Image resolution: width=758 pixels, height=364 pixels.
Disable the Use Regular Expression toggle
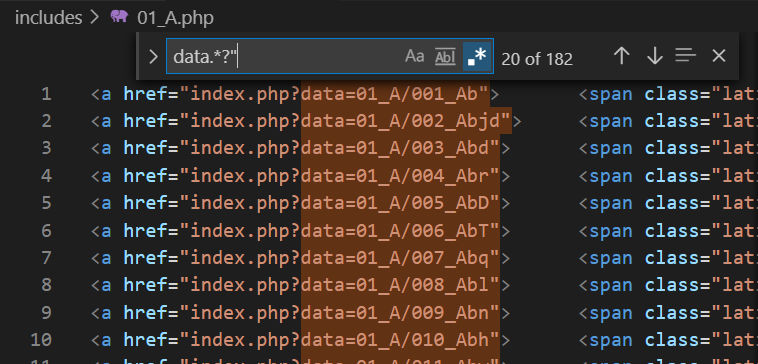click(477, 57)
